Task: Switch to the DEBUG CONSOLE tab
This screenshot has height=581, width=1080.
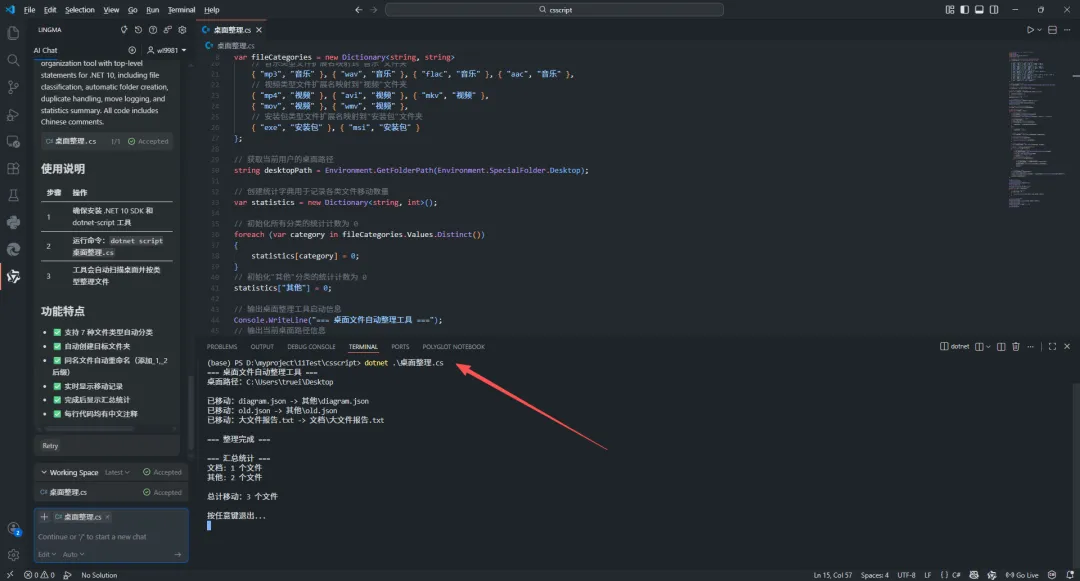Action: (311, 347)
